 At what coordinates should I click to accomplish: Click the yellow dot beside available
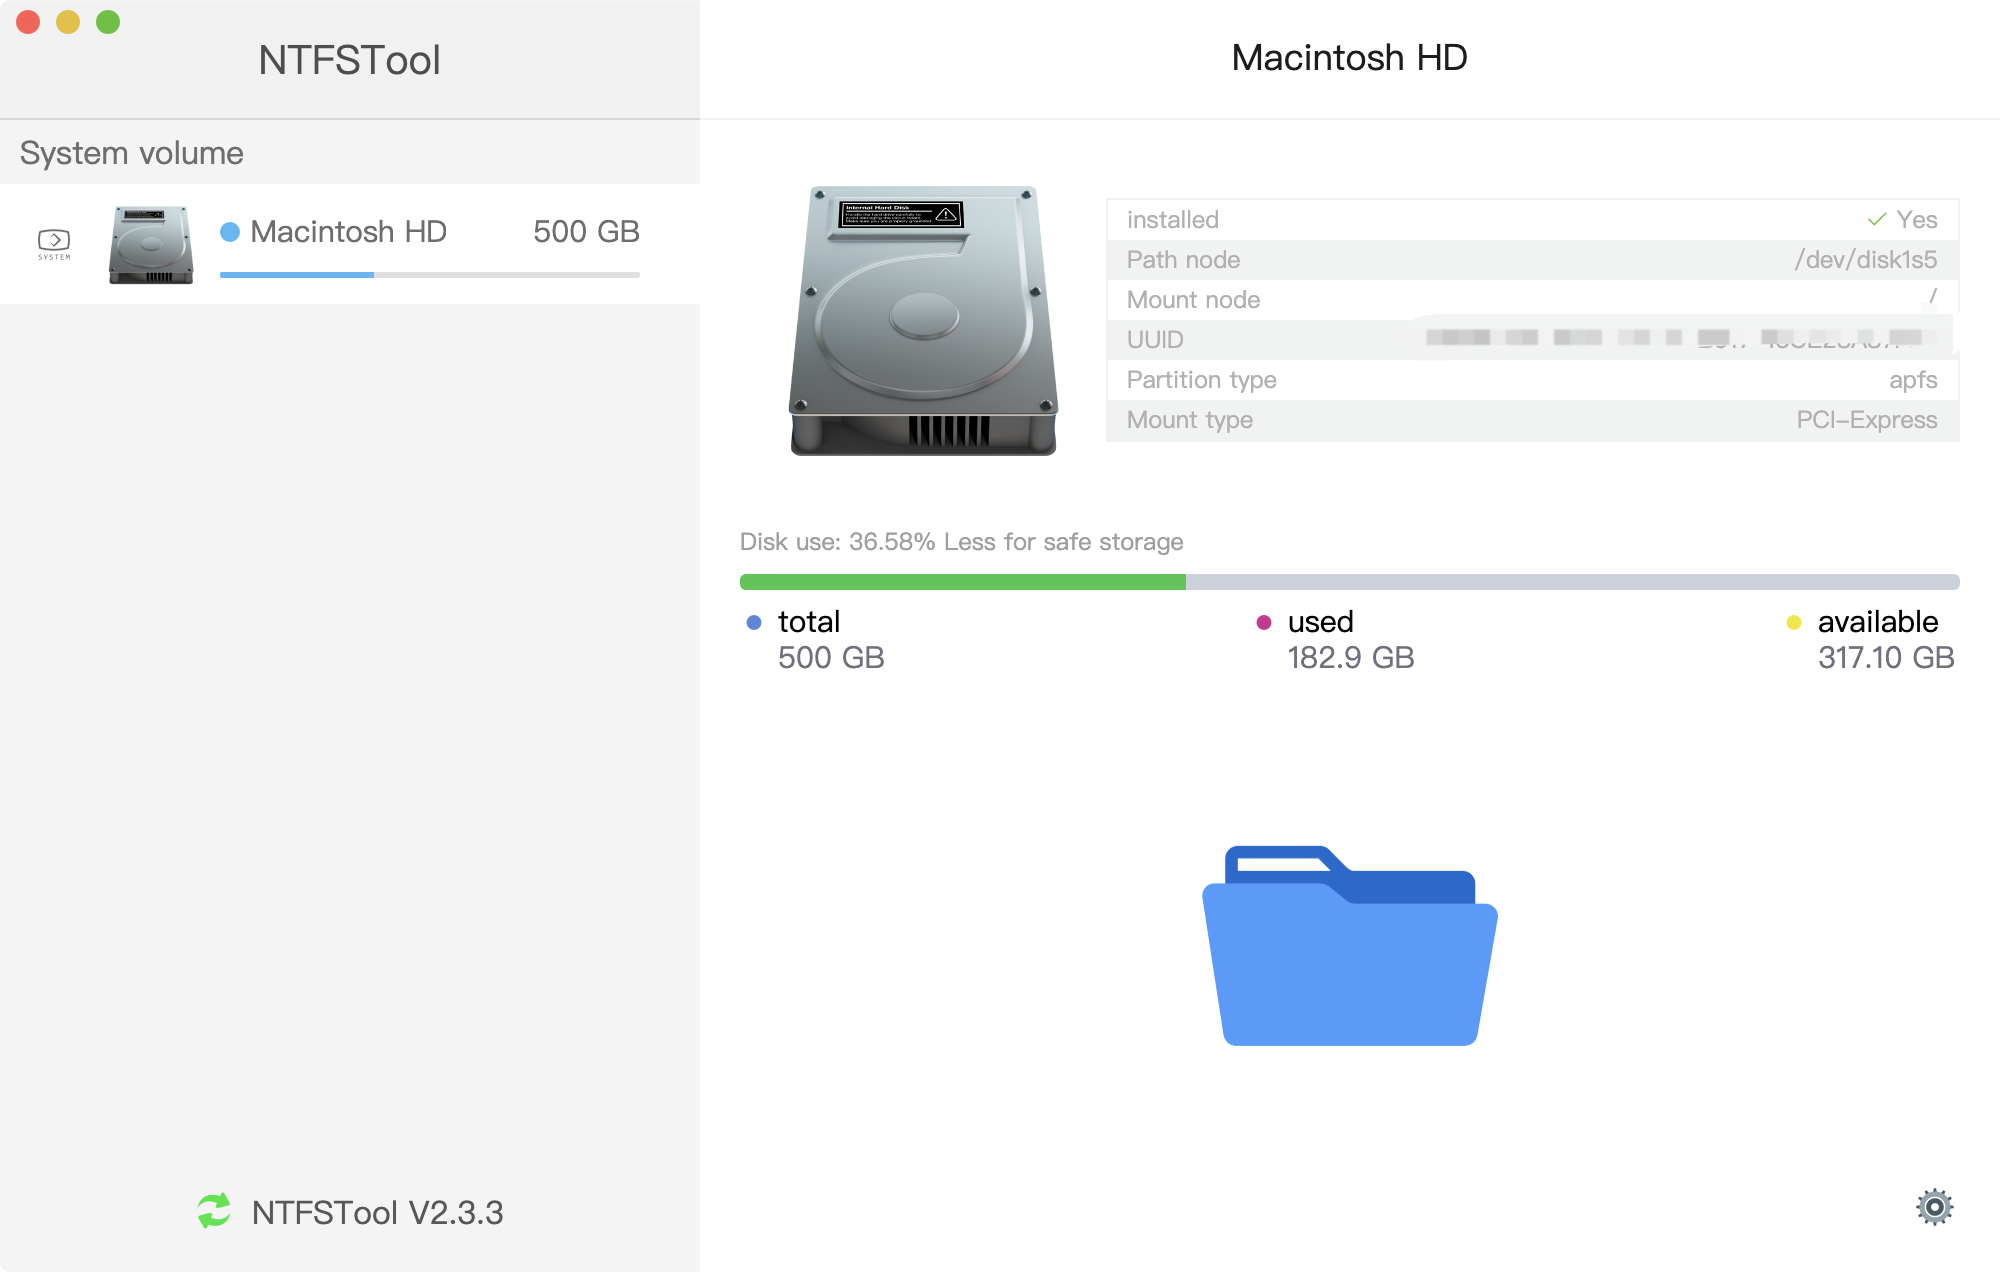[1794, 622]
